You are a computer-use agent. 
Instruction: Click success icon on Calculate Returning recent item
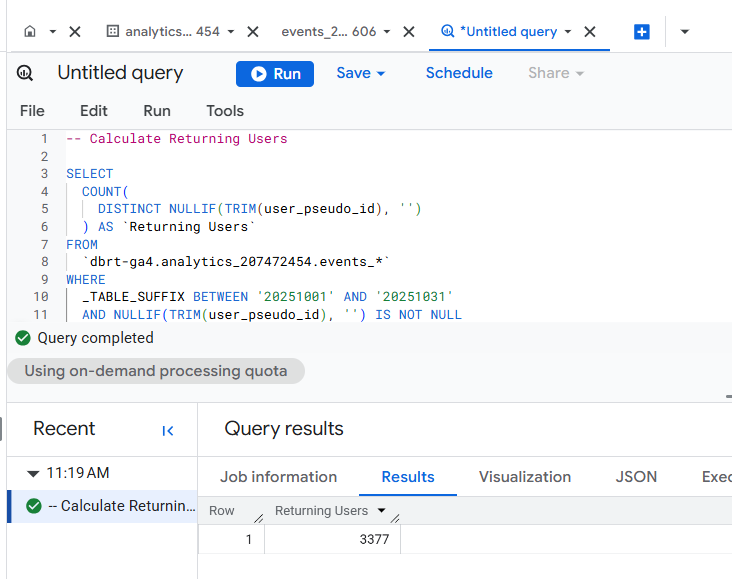pos(34,506)
